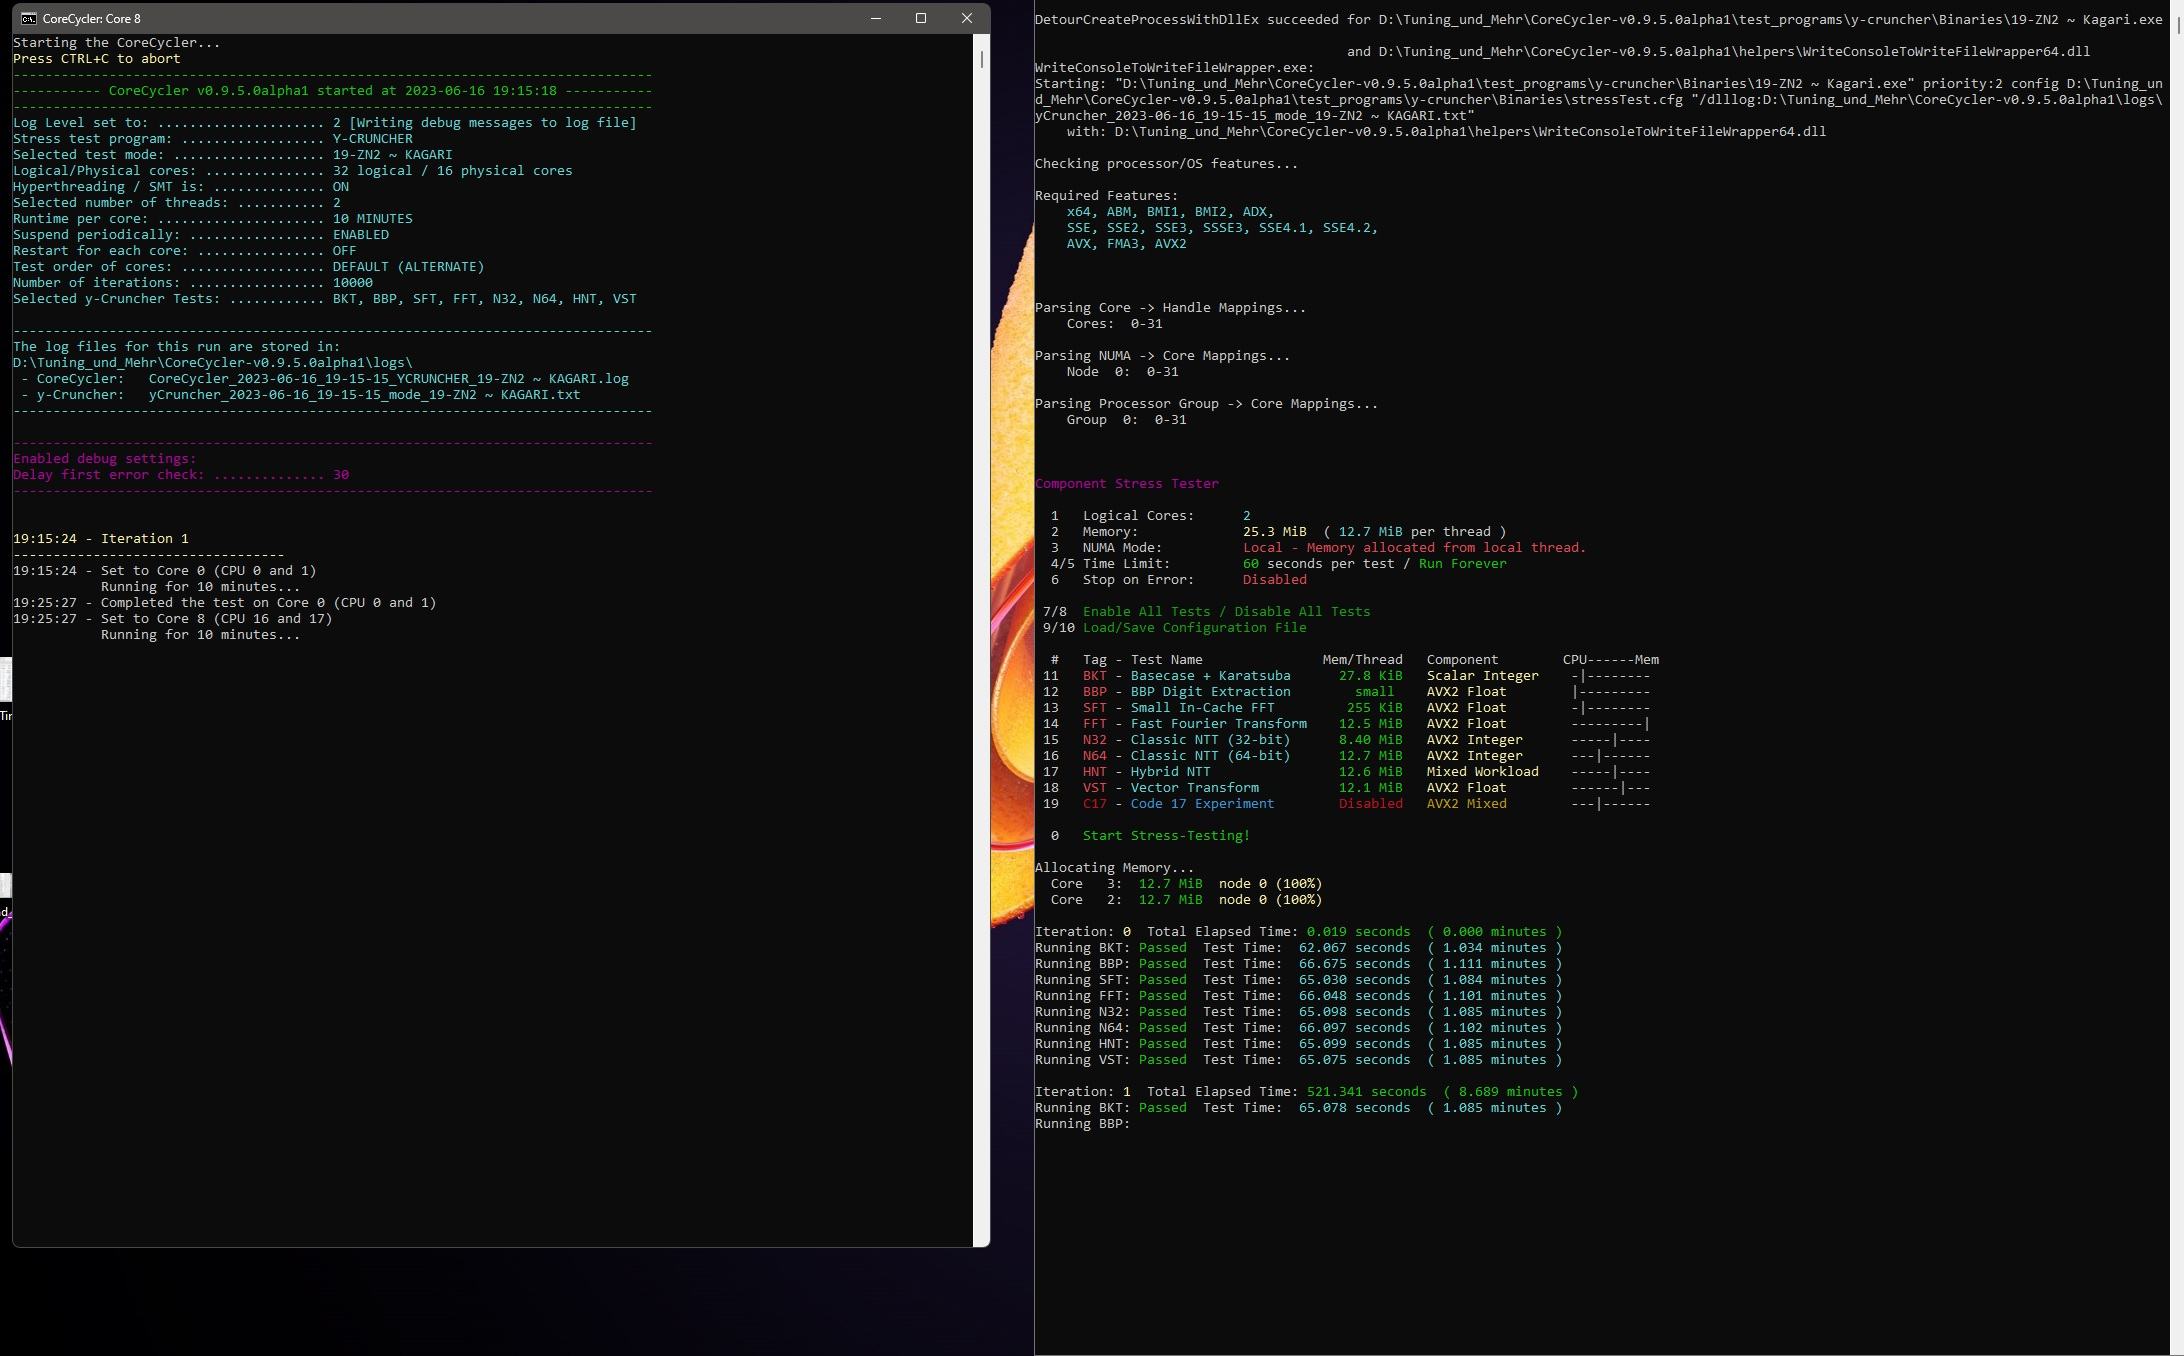Viewport: 2184px width, 1356px height.
Task: Click the 'Run Forever' time limit option
Action: tap(1461, 564)
